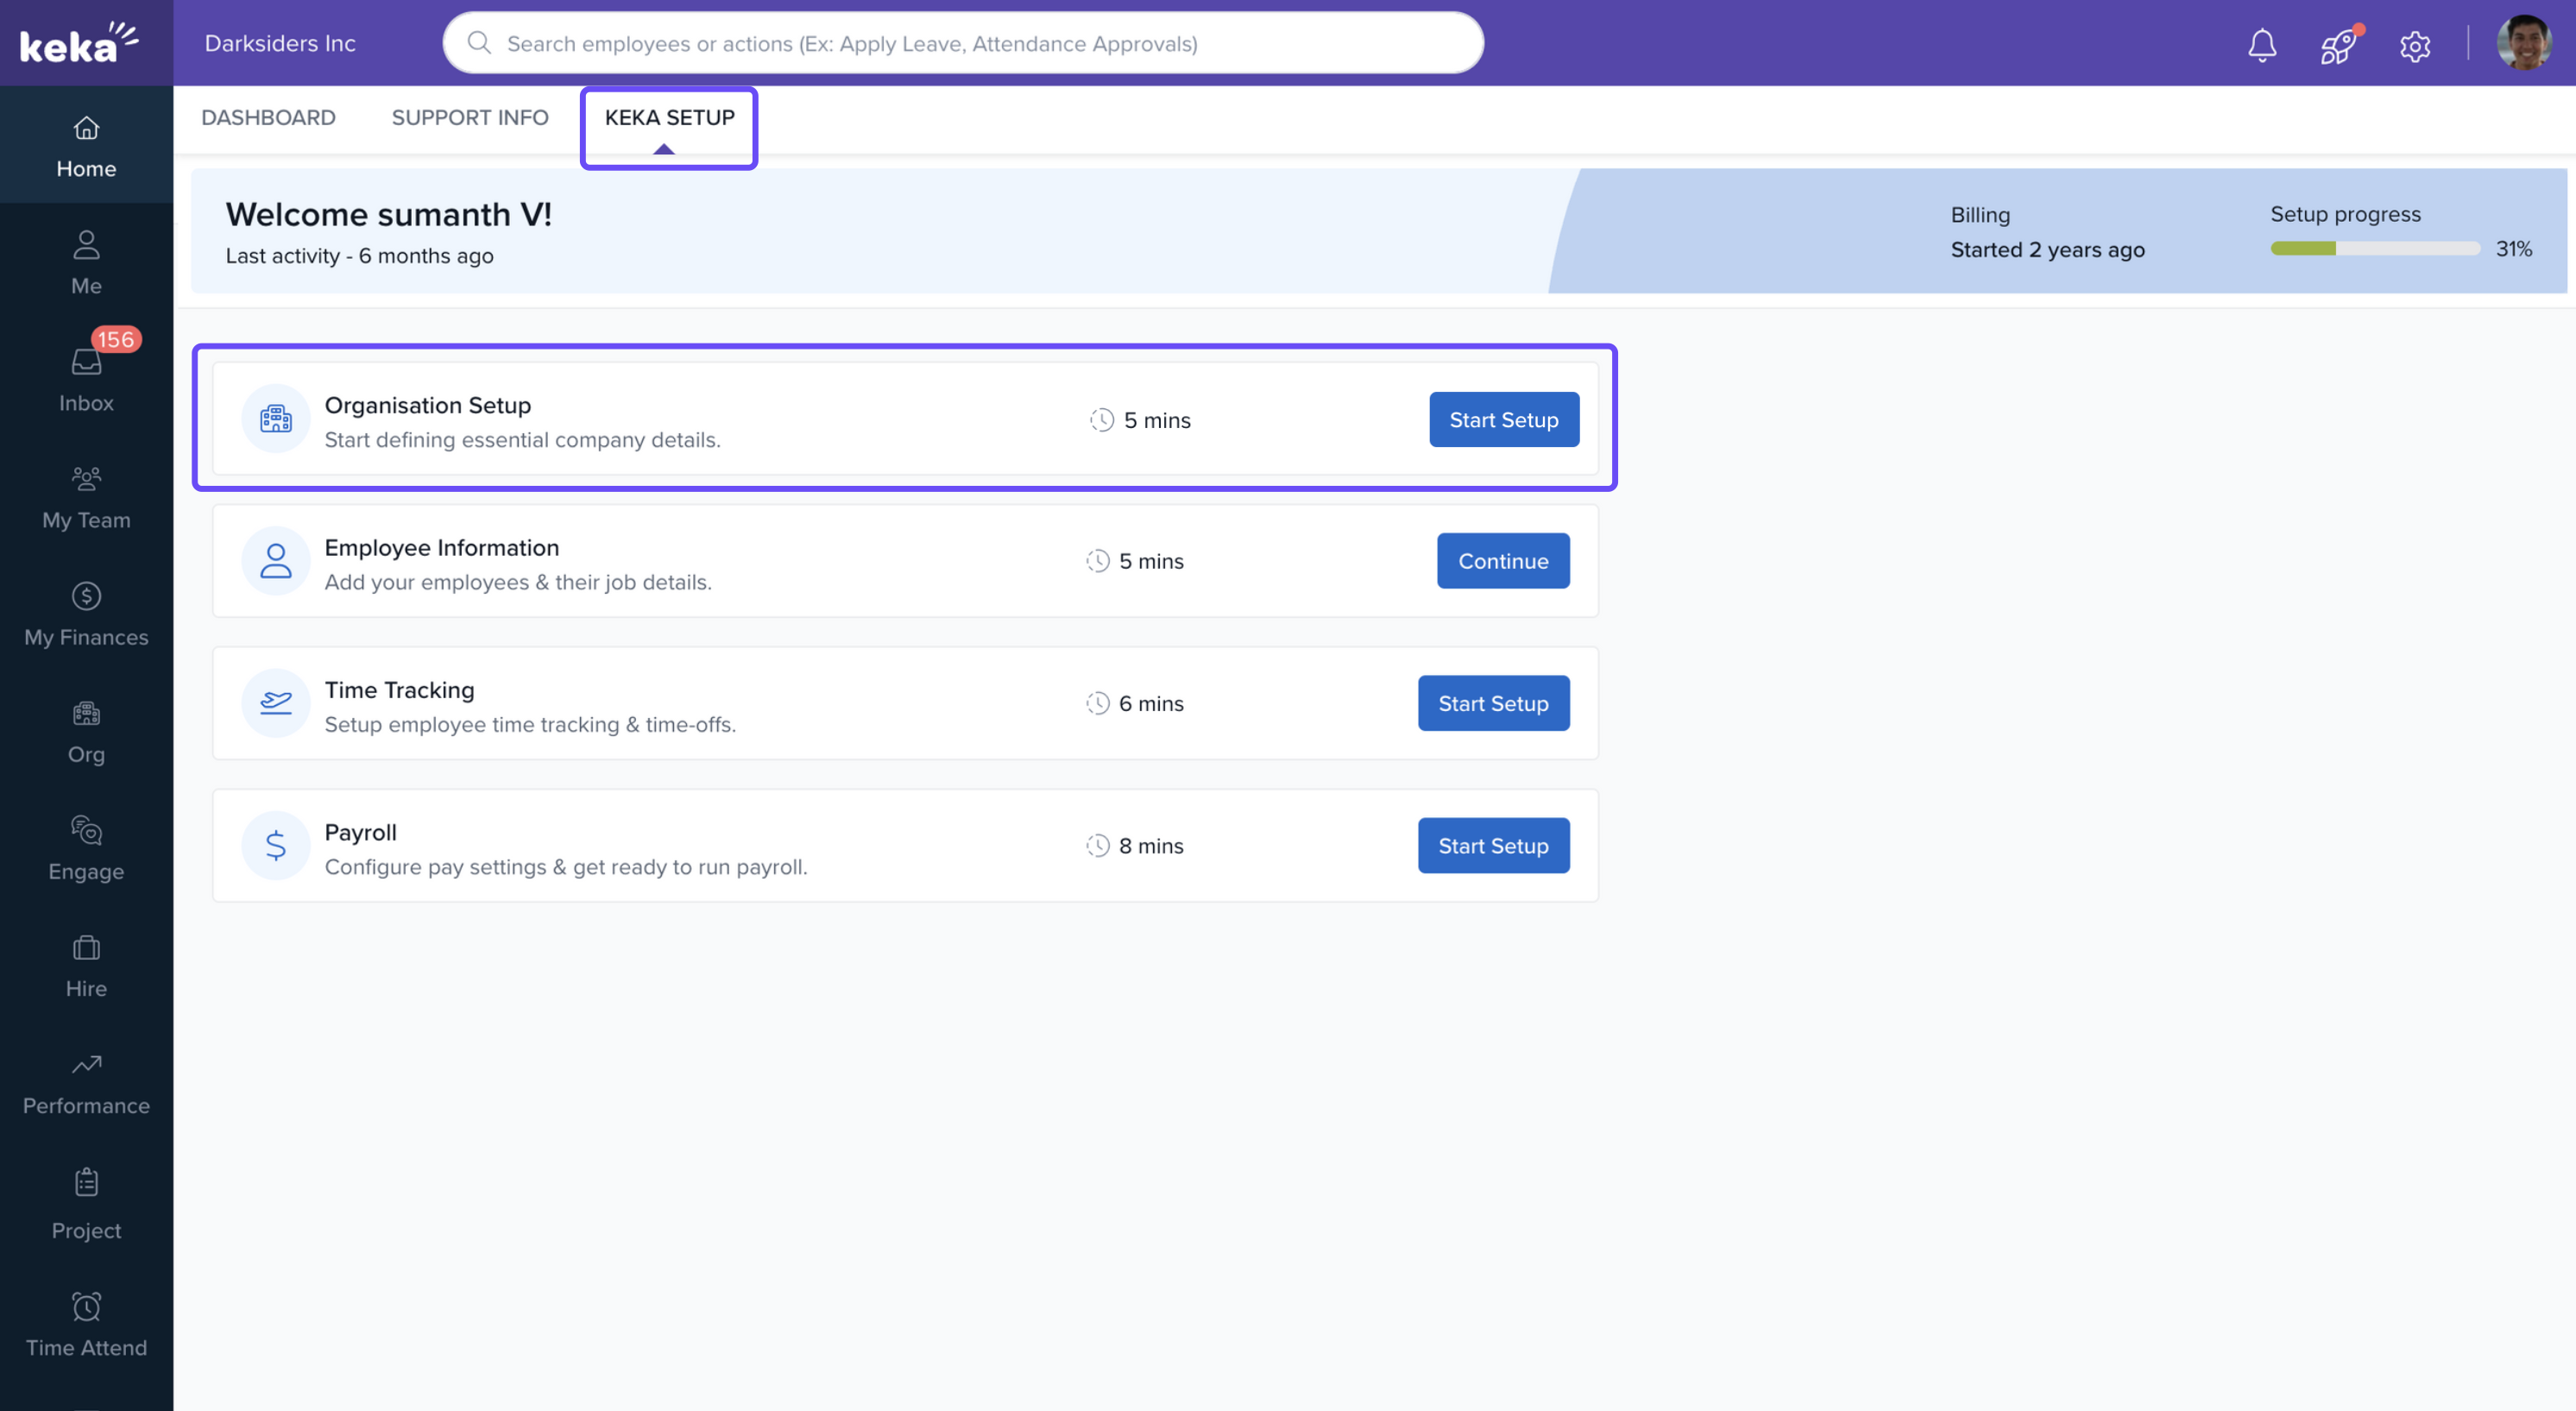The height and width of the screenshot is (1411, 2576).
Task: Open the Project sidebar item
Action: (86, 1204)
